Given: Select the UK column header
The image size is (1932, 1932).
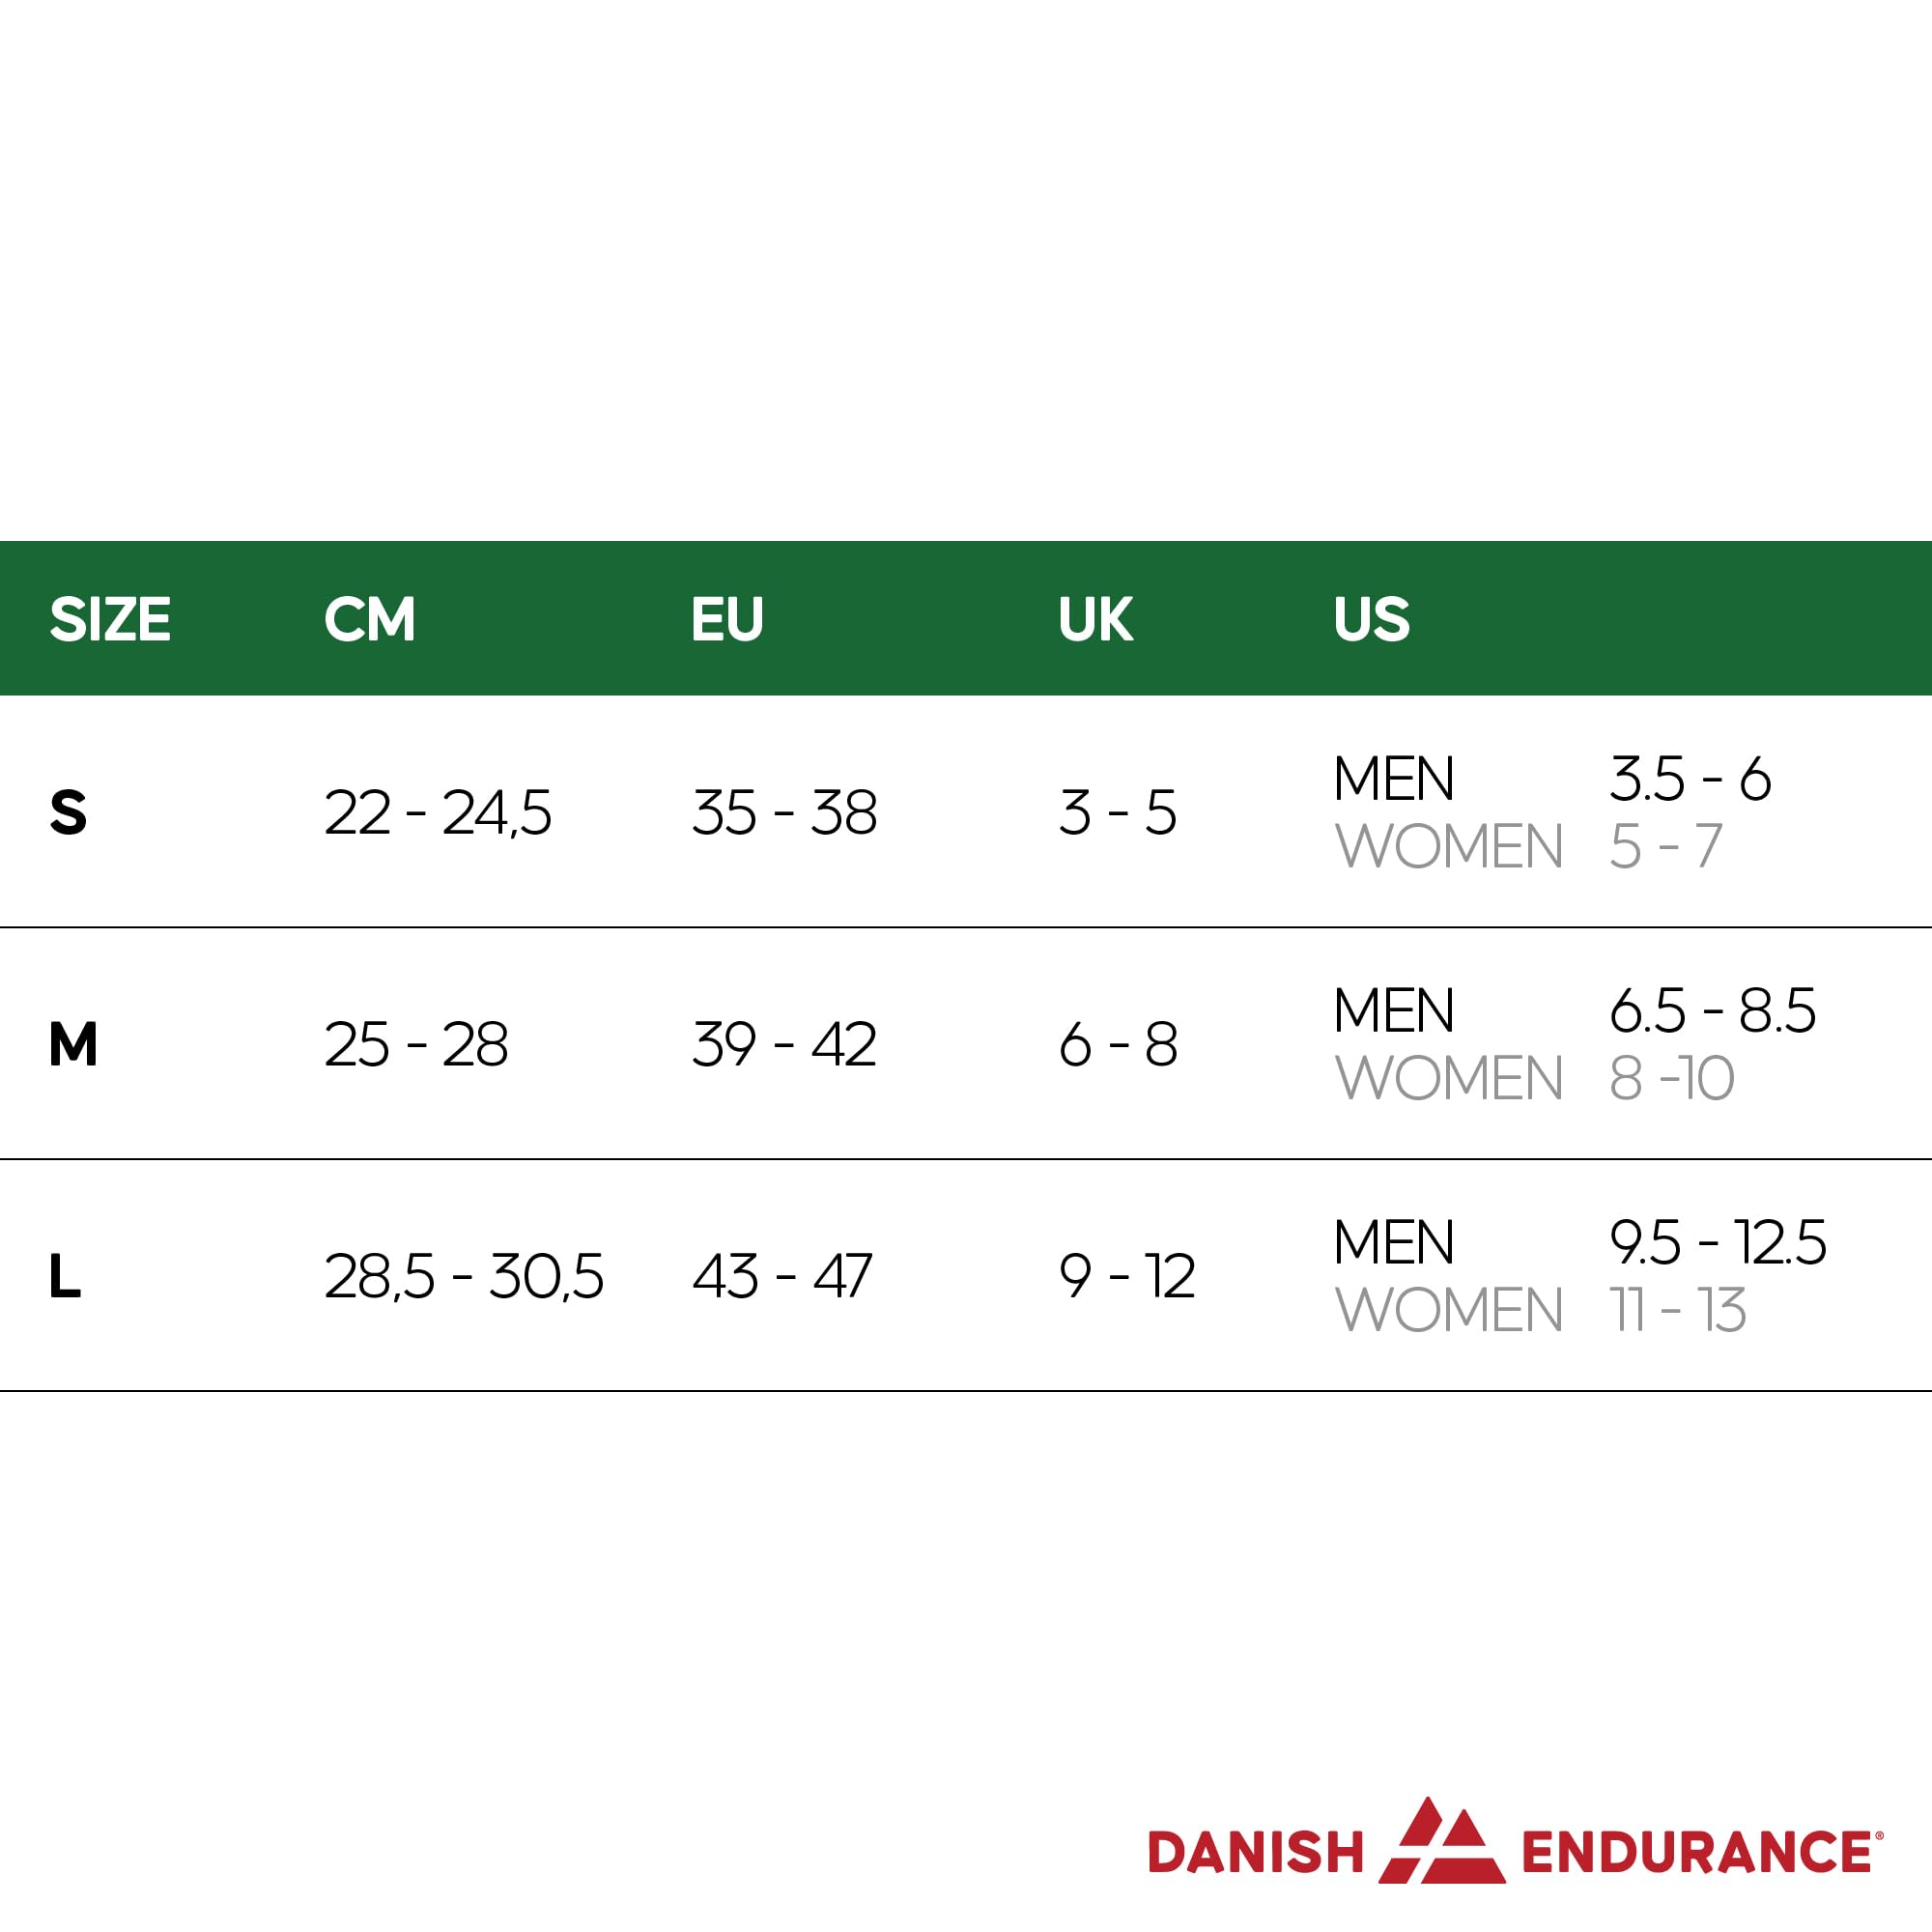Looking at the screenshot, I should 1095,619.
